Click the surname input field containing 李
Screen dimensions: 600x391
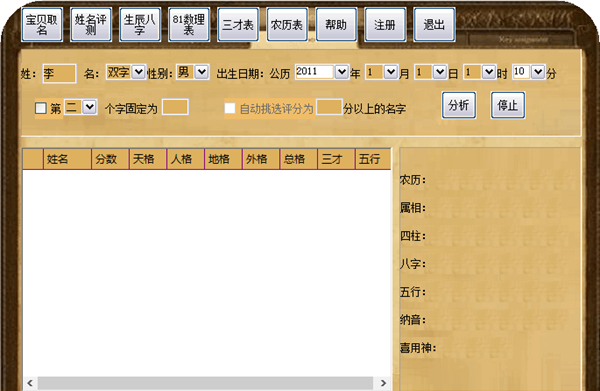tap(59, 73)
